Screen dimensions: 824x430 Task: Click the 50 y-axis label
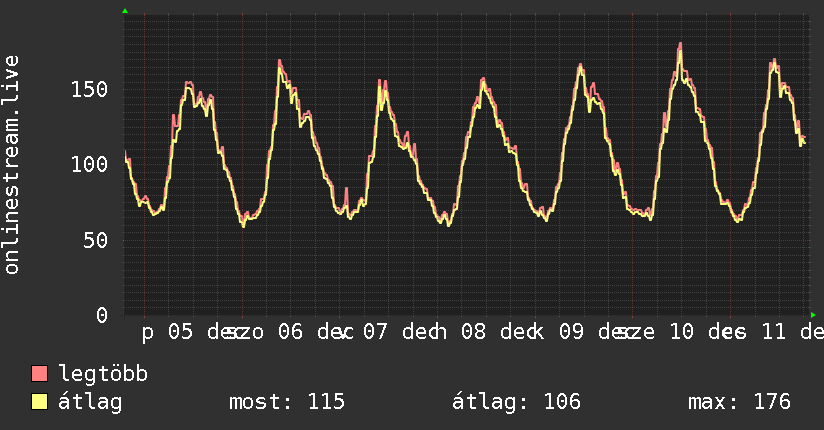(96, 241)
